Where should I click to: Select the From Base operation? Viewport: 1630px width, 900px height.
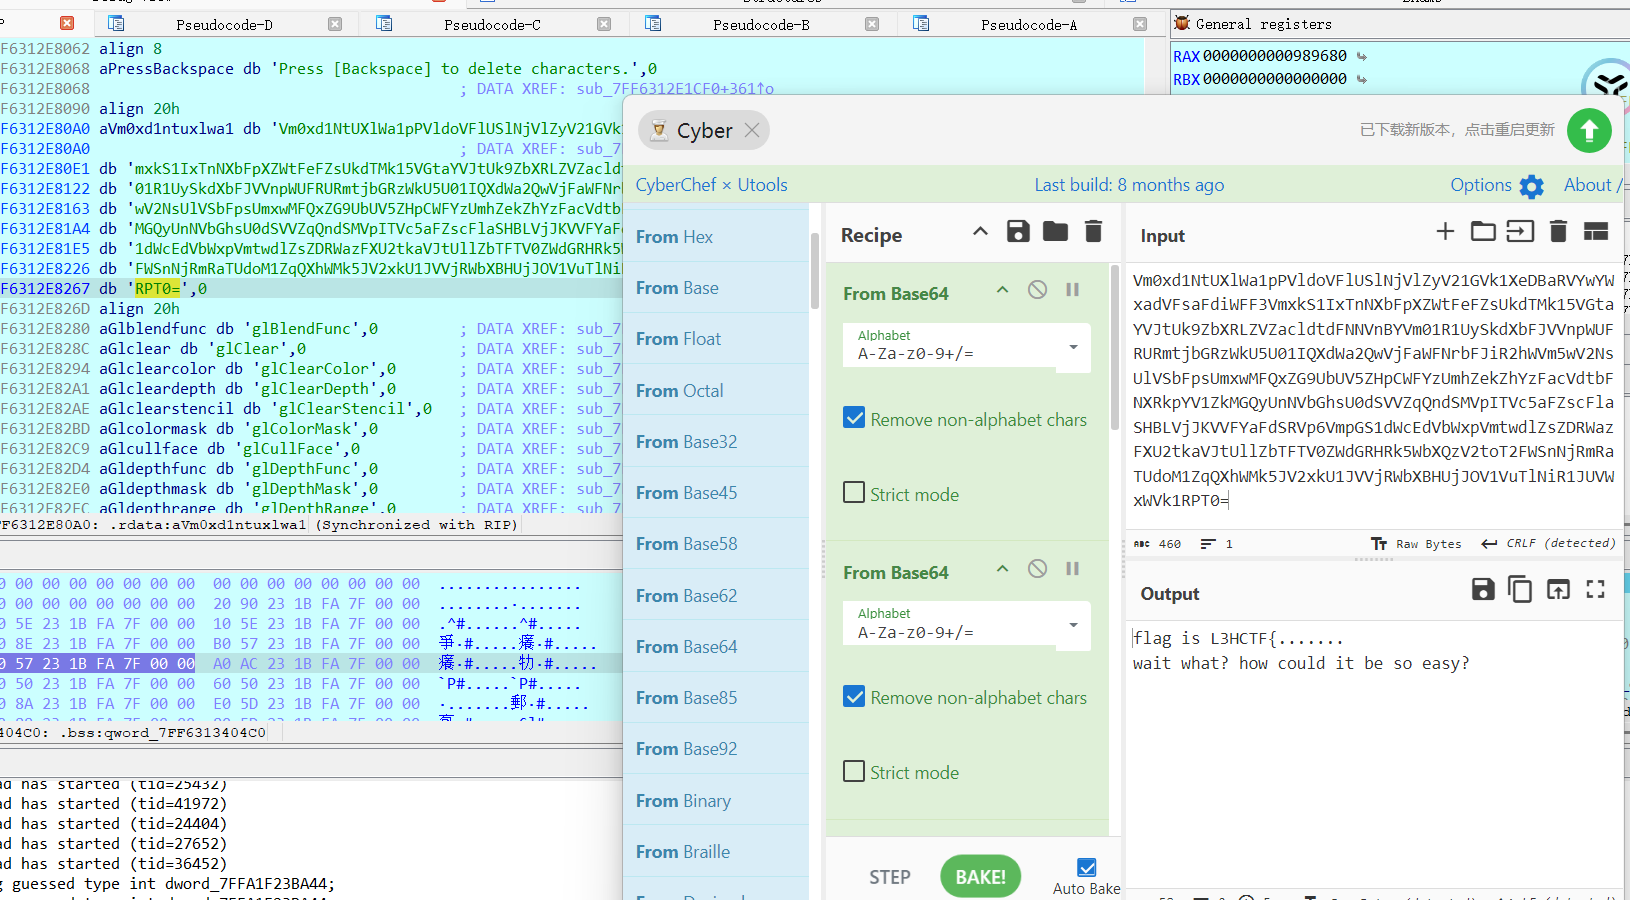(x=716, y=287)
